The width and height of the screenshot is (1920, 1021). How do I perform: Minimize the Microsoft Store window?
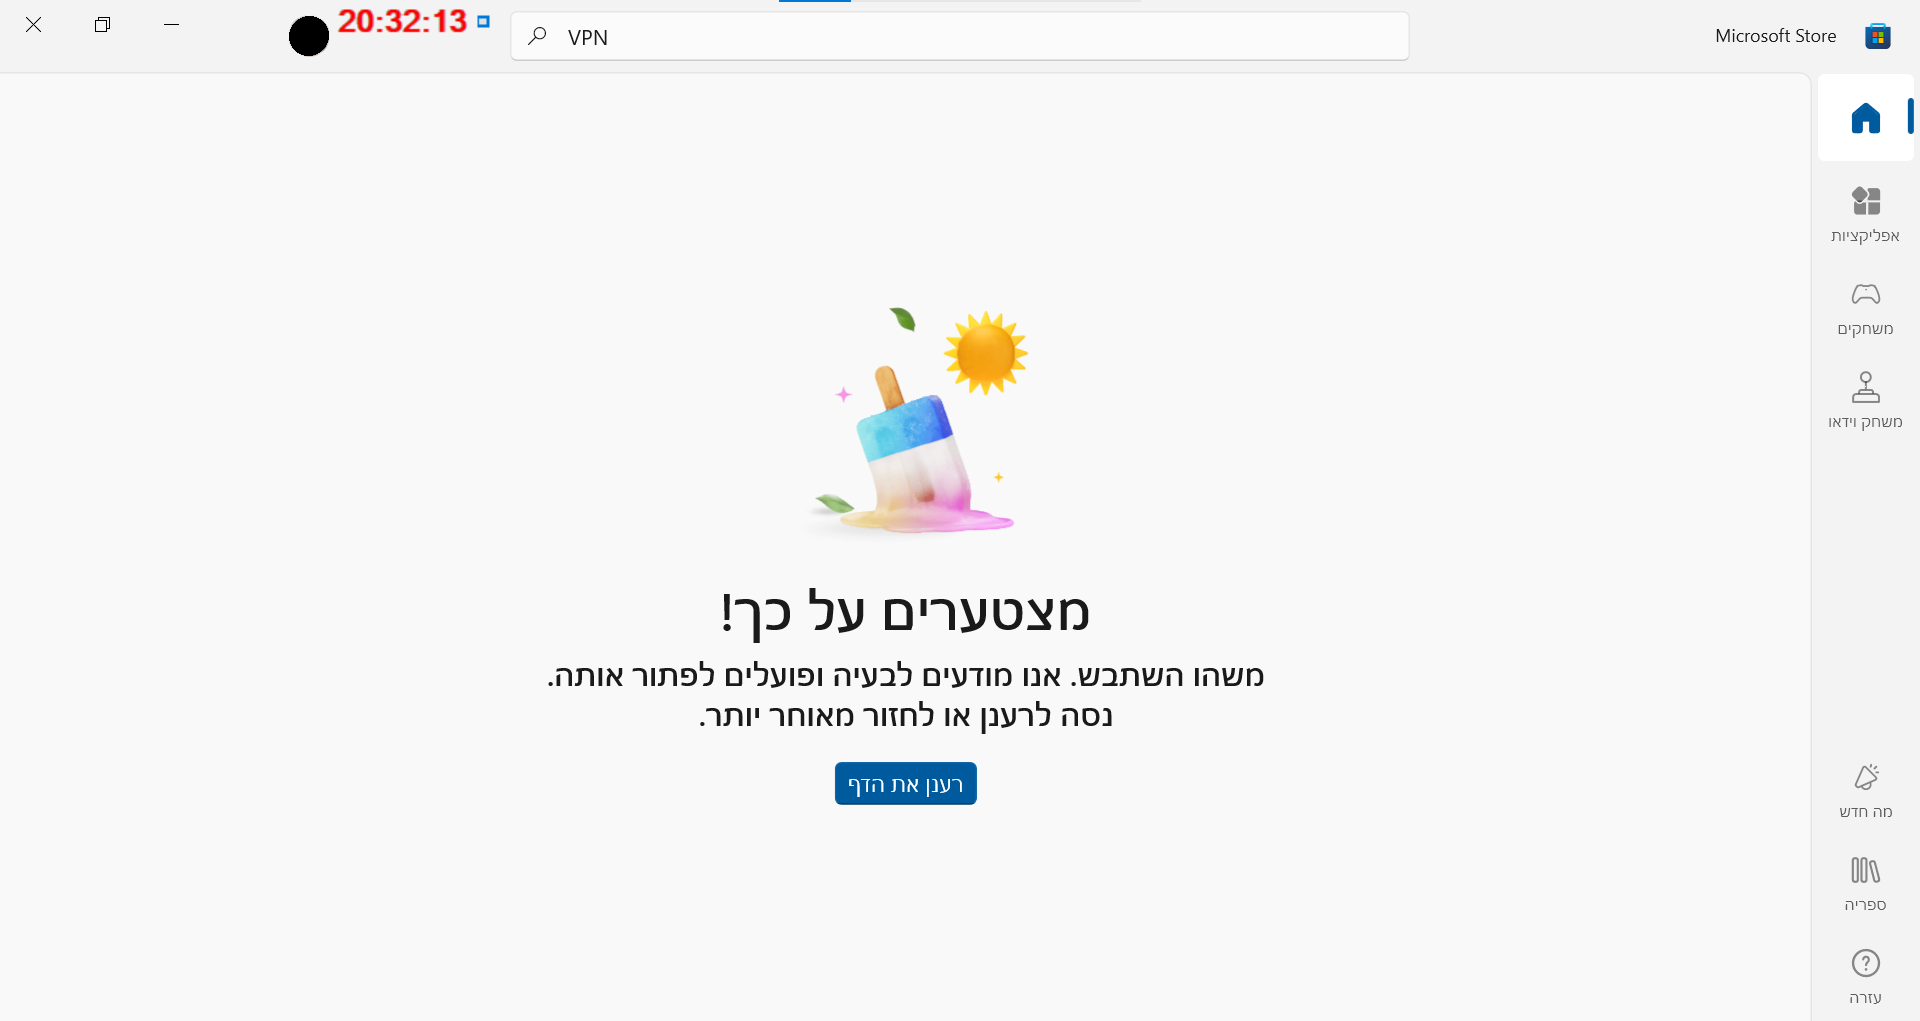(x=171, y=25)
